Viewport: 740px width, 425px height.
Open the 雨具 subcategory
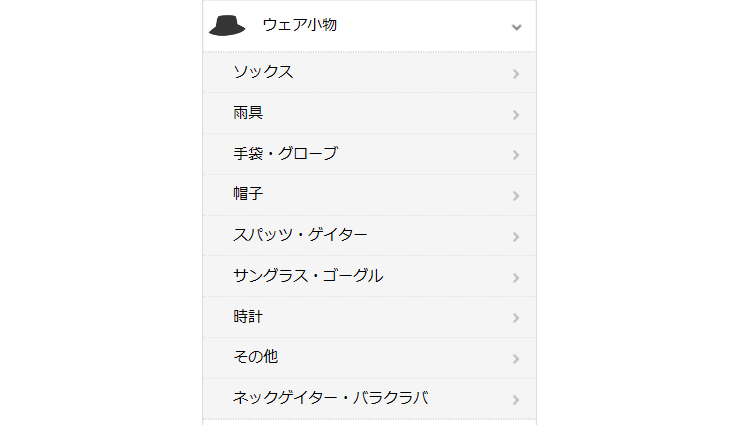248,113
